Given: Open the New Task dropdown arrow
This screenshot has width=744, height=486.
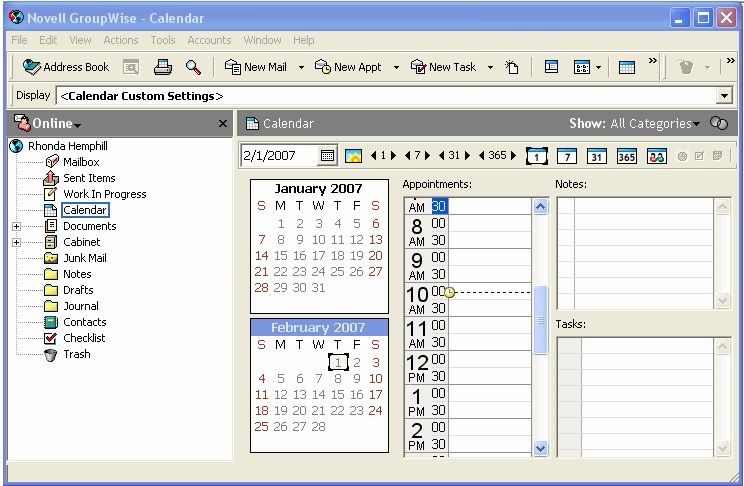Looking at the screenshot, I should point(490,67).
